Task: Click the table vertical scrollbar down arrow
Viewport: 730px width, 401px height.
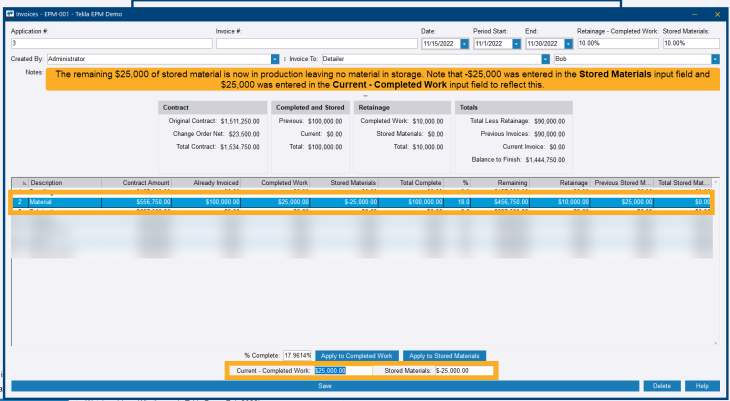Action: pos(716,343)
